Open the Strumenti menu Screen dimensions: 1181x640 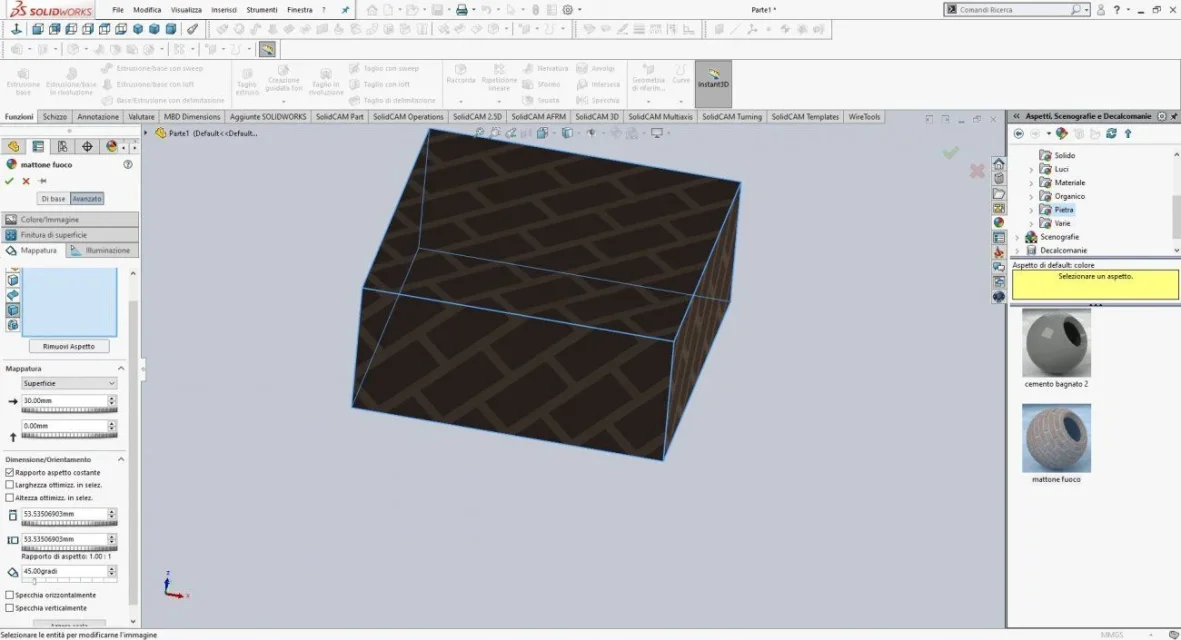click(x=261, y=10)
